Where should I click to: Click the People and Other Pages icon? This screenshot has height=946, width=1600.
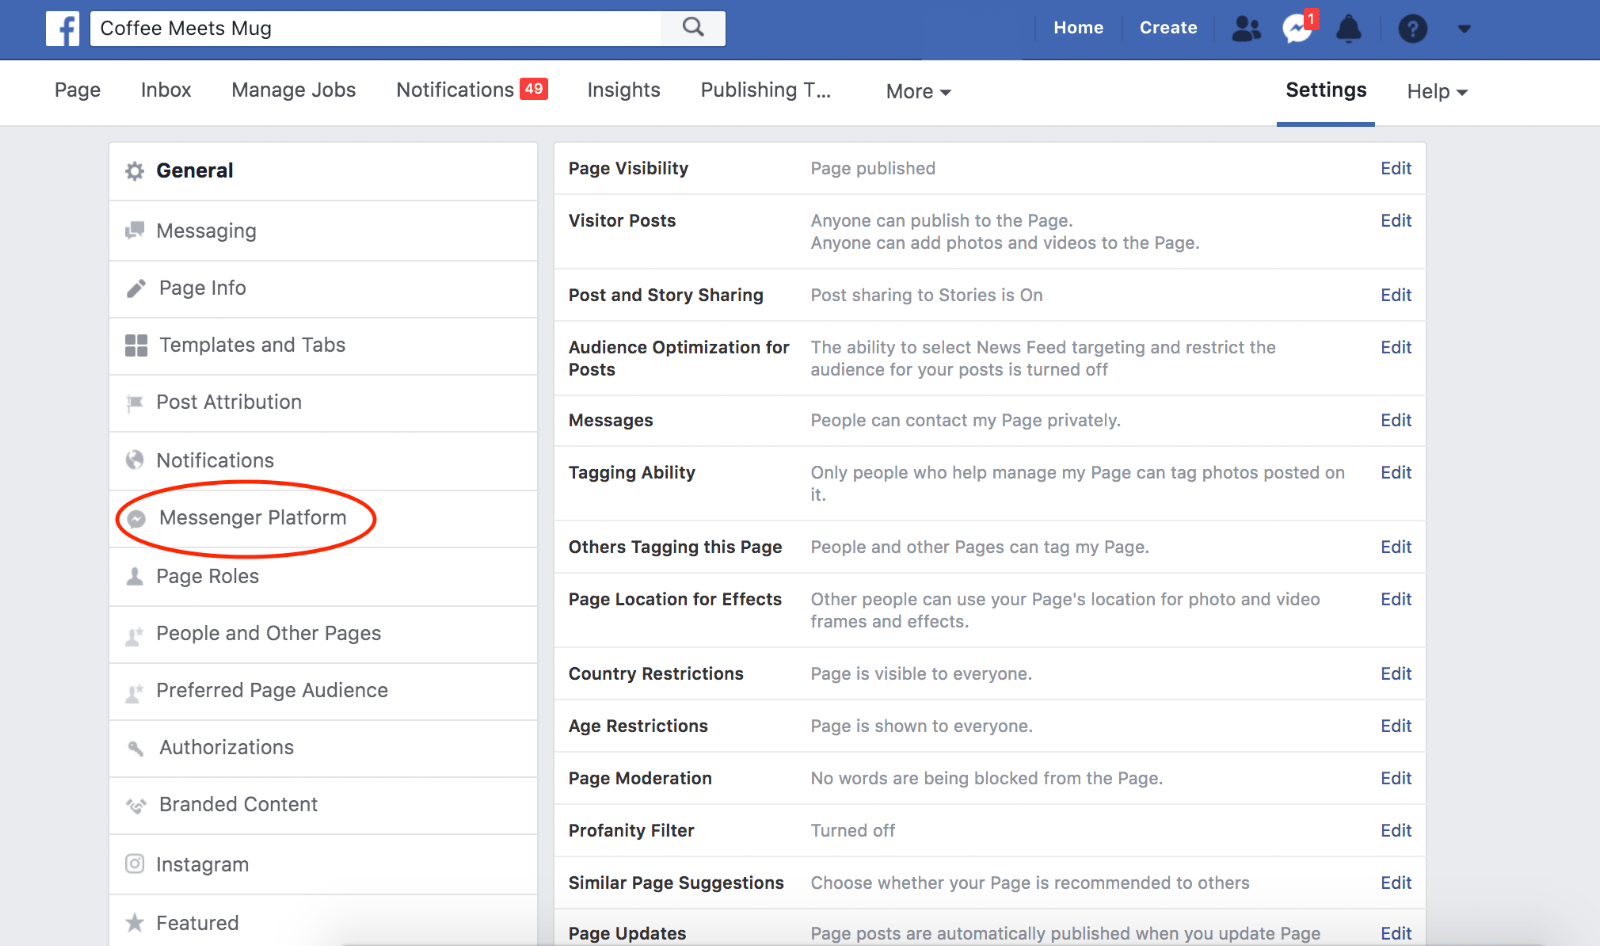click(134, 635)
